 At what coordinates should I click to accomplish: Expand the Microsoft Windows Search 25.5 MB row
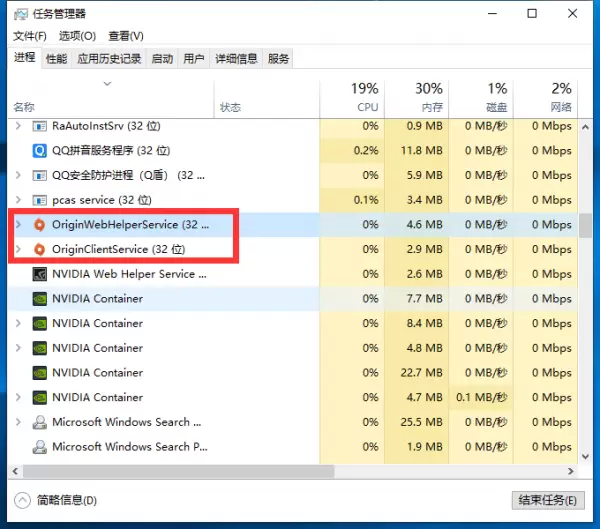click(18, 422)
